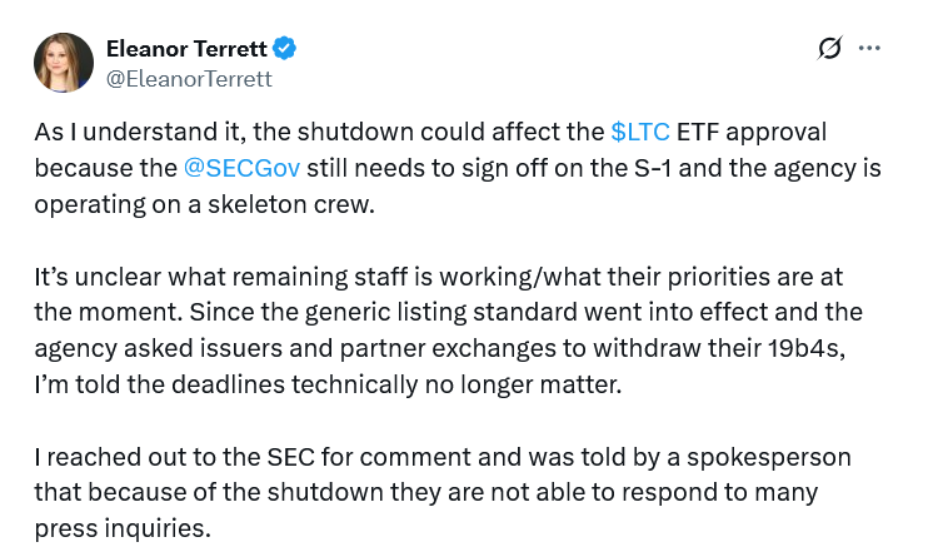Open the three-dot more options menu
The image size is (942, 543).
coord(870,48)
